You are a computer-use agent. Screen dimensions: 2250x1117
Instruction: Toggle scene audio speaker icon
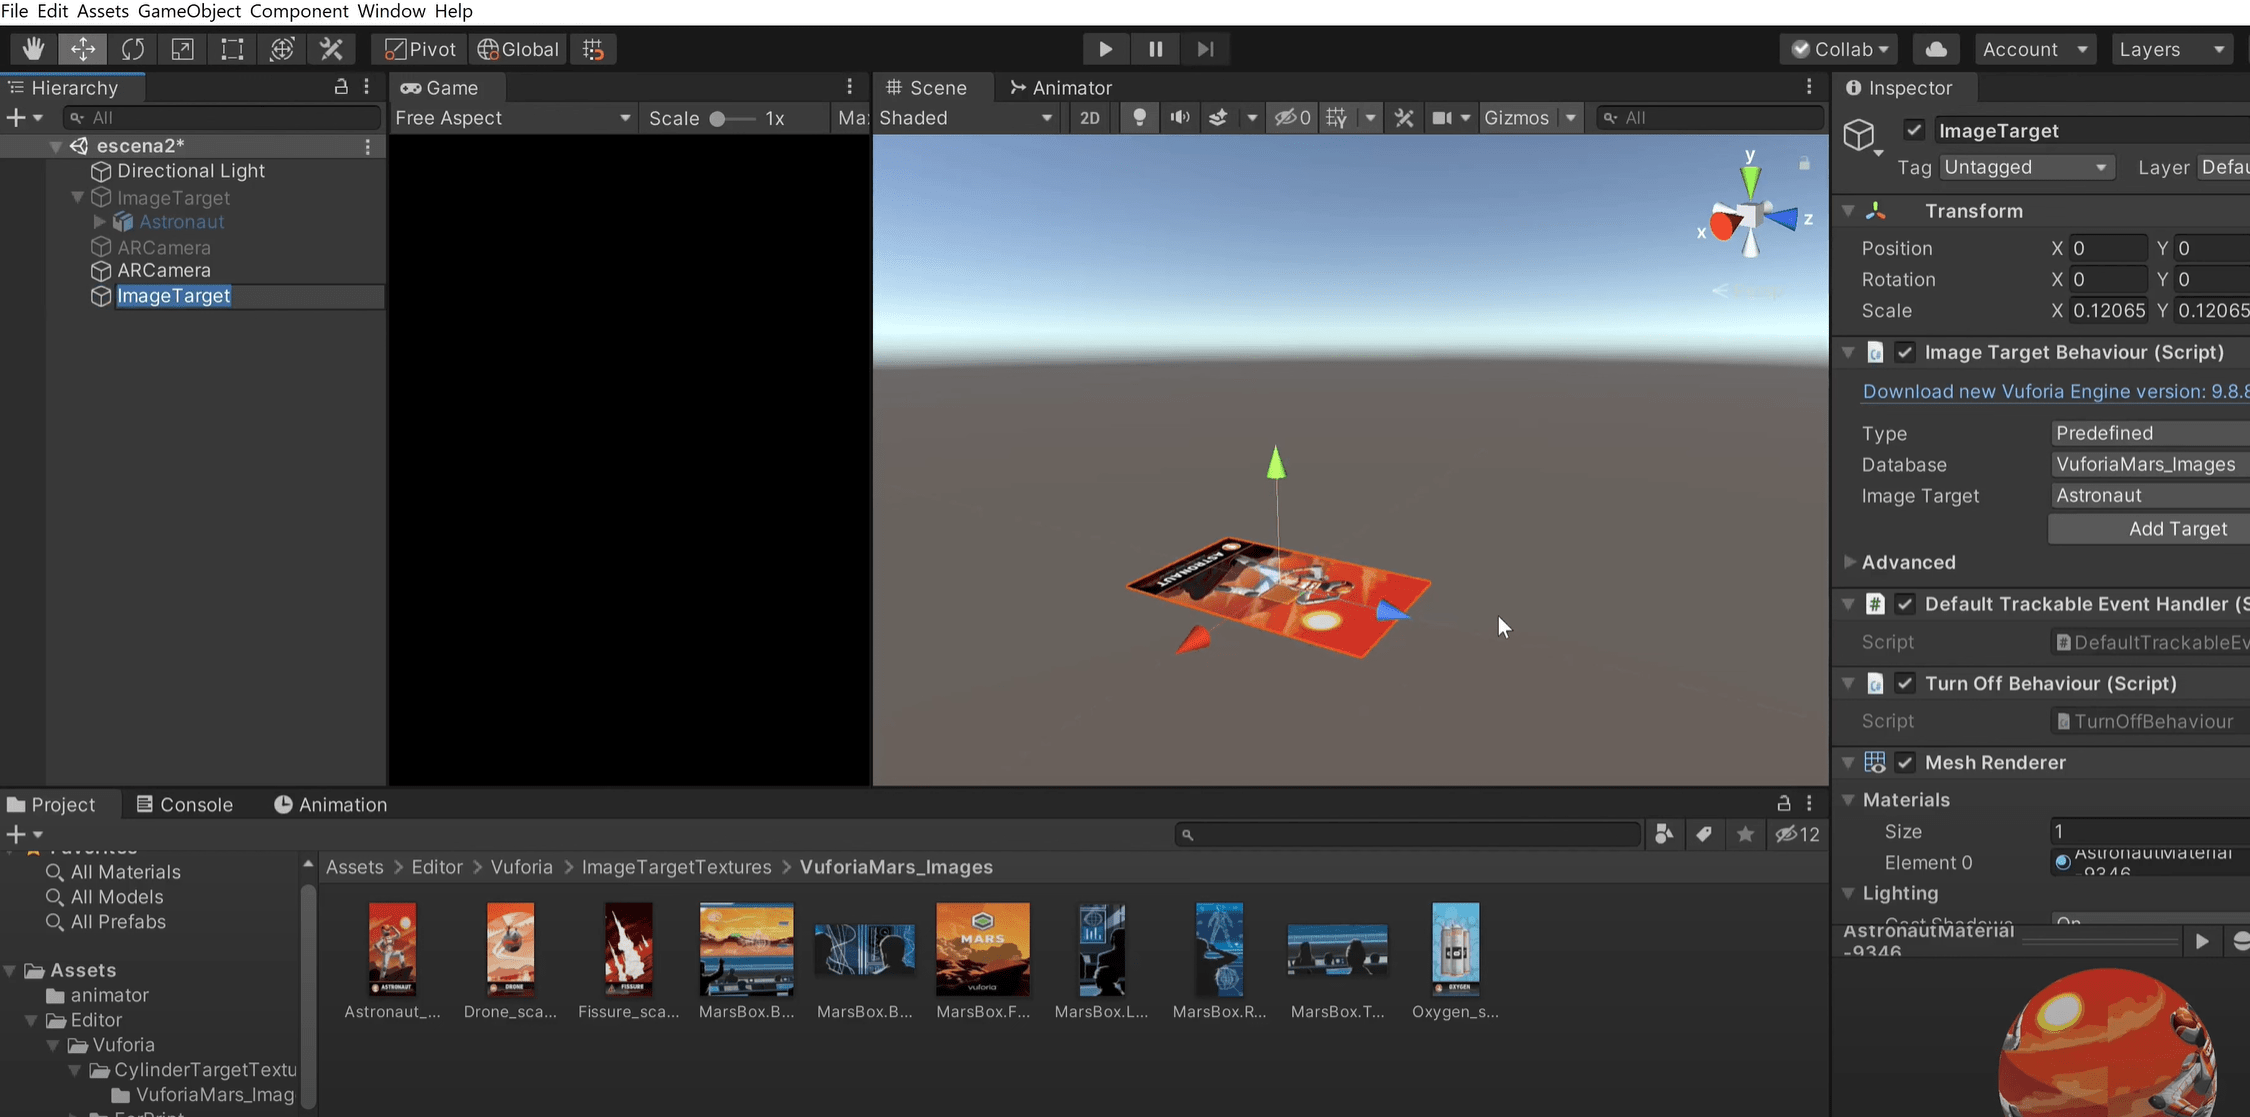pos(1180,118)
